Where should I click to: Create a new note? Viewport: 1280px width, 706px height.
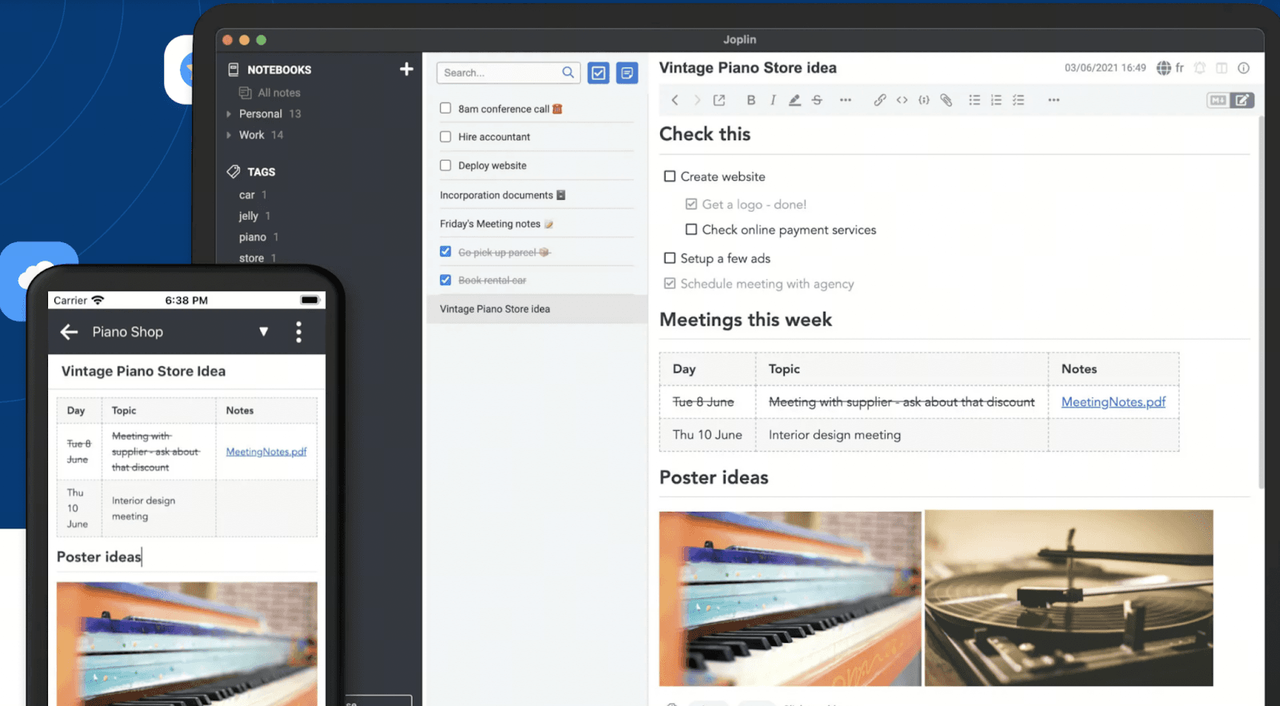(x=627, y=73)
